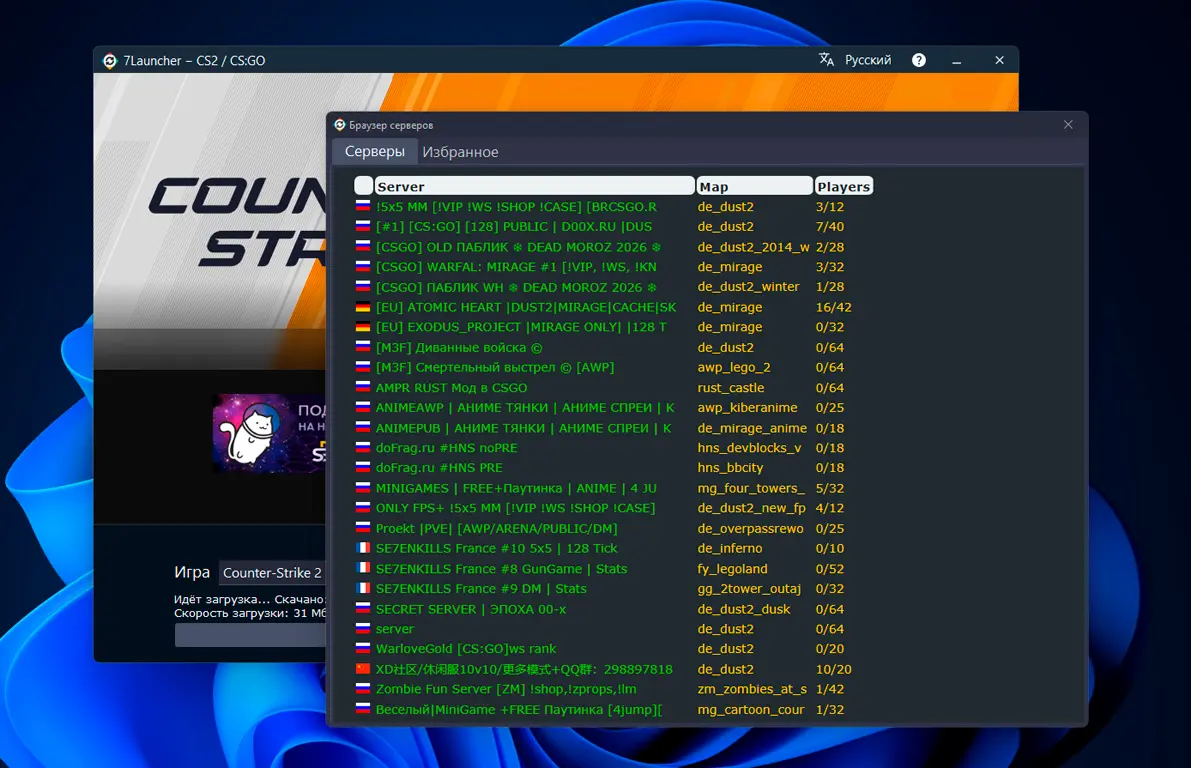Select the Серверы tab
This screenshot has height=768, width=1191.
pos(374,152)
